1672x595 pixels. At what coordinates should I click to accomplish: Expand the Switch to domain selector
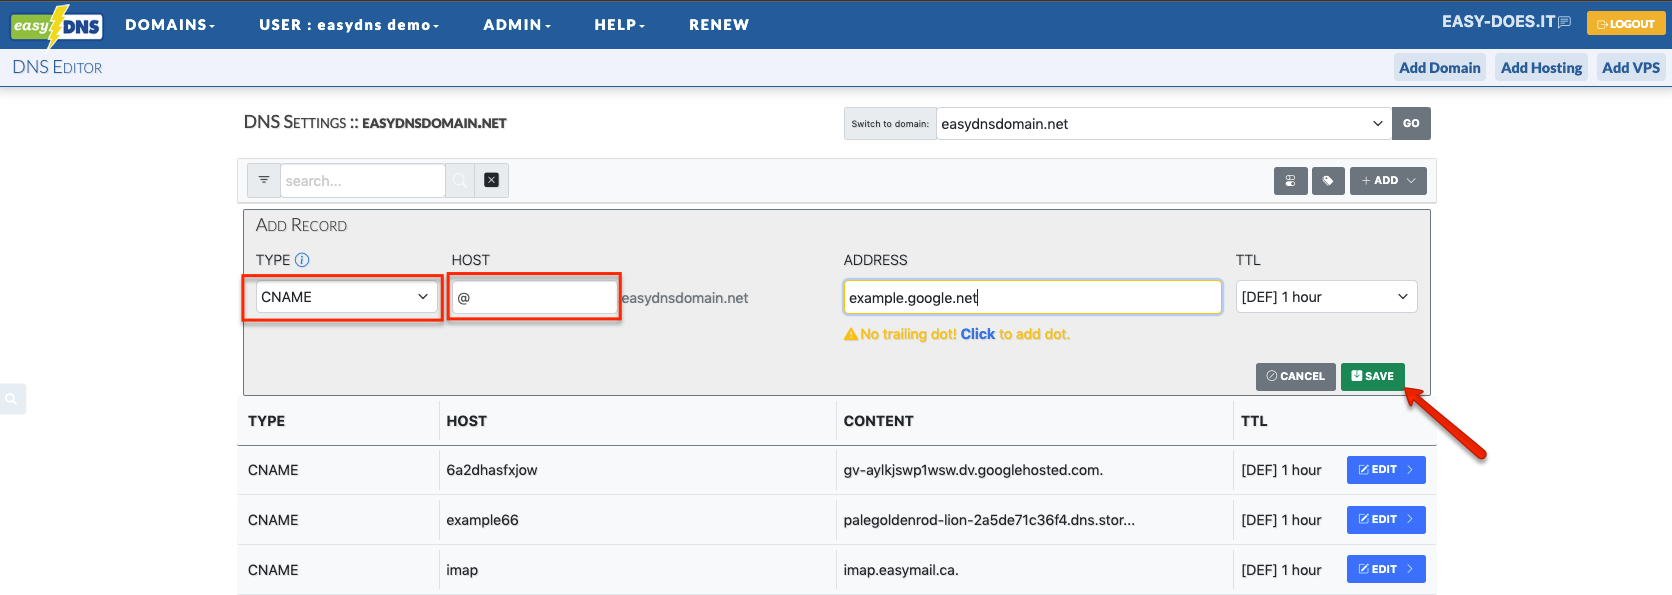(x=1162, y=124)
